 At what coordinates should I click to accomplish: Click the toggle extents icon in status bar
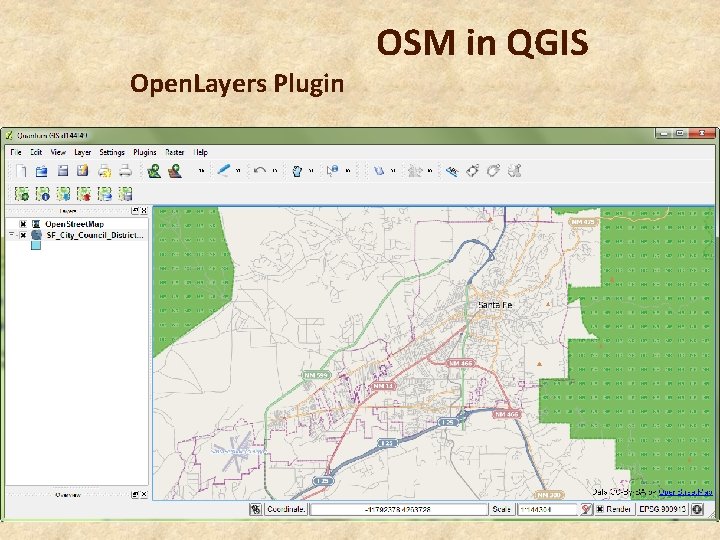tap(256, 509)
